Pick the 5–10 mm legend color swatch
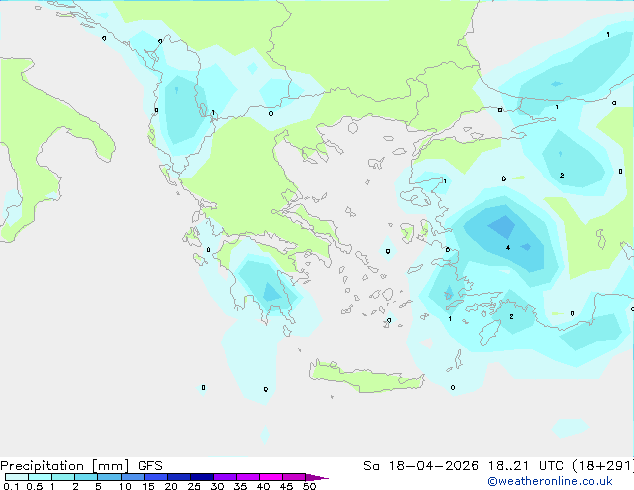 pyautogui.click(x=109, y=477)
